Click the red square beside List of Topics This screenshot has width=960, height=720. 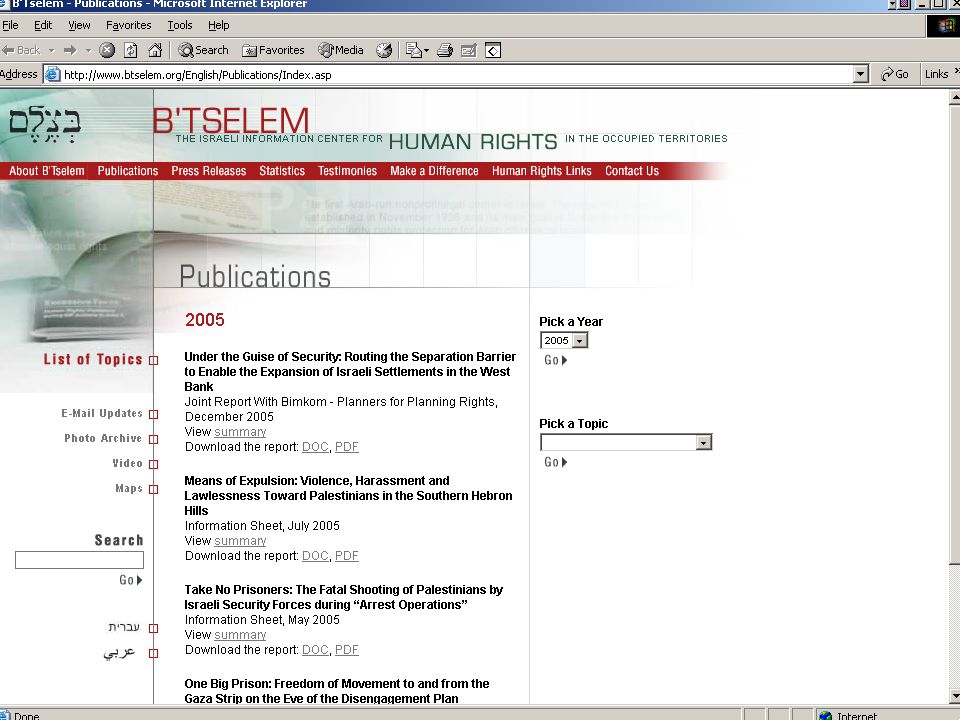[154, 361]
